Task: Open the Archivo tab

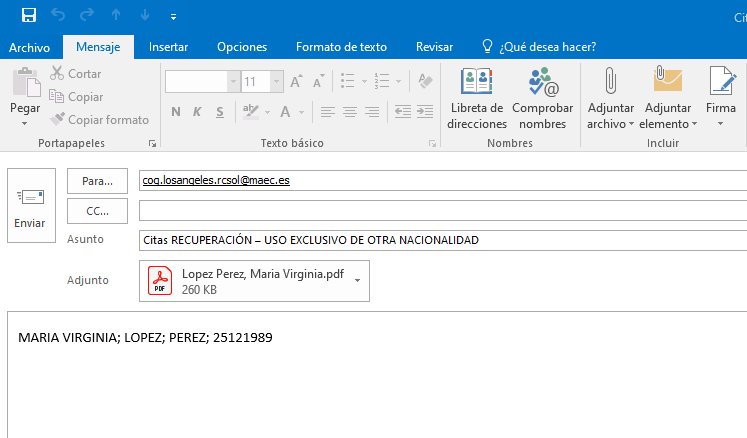Action: [30, 48]
